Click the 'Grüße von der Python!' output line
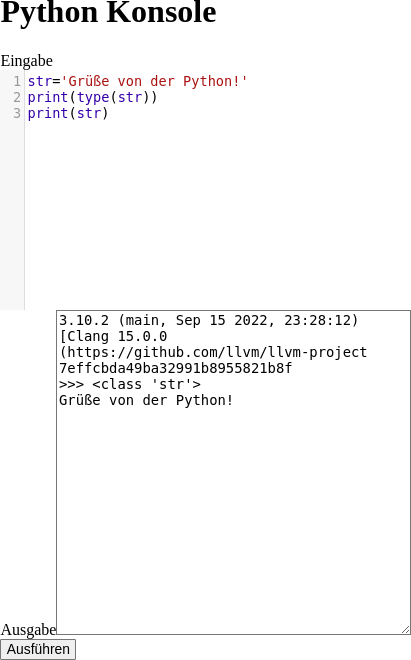Viewport: 411px width, 660px height. point(146,400)
